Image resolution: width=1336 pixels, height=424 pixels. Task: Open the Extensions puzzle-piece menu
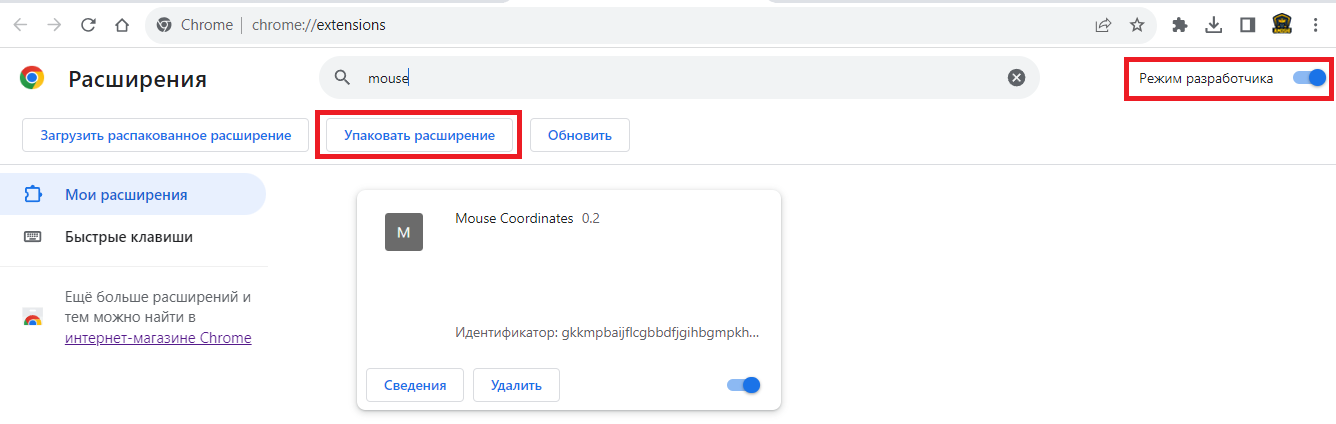tap(1180, 25)
